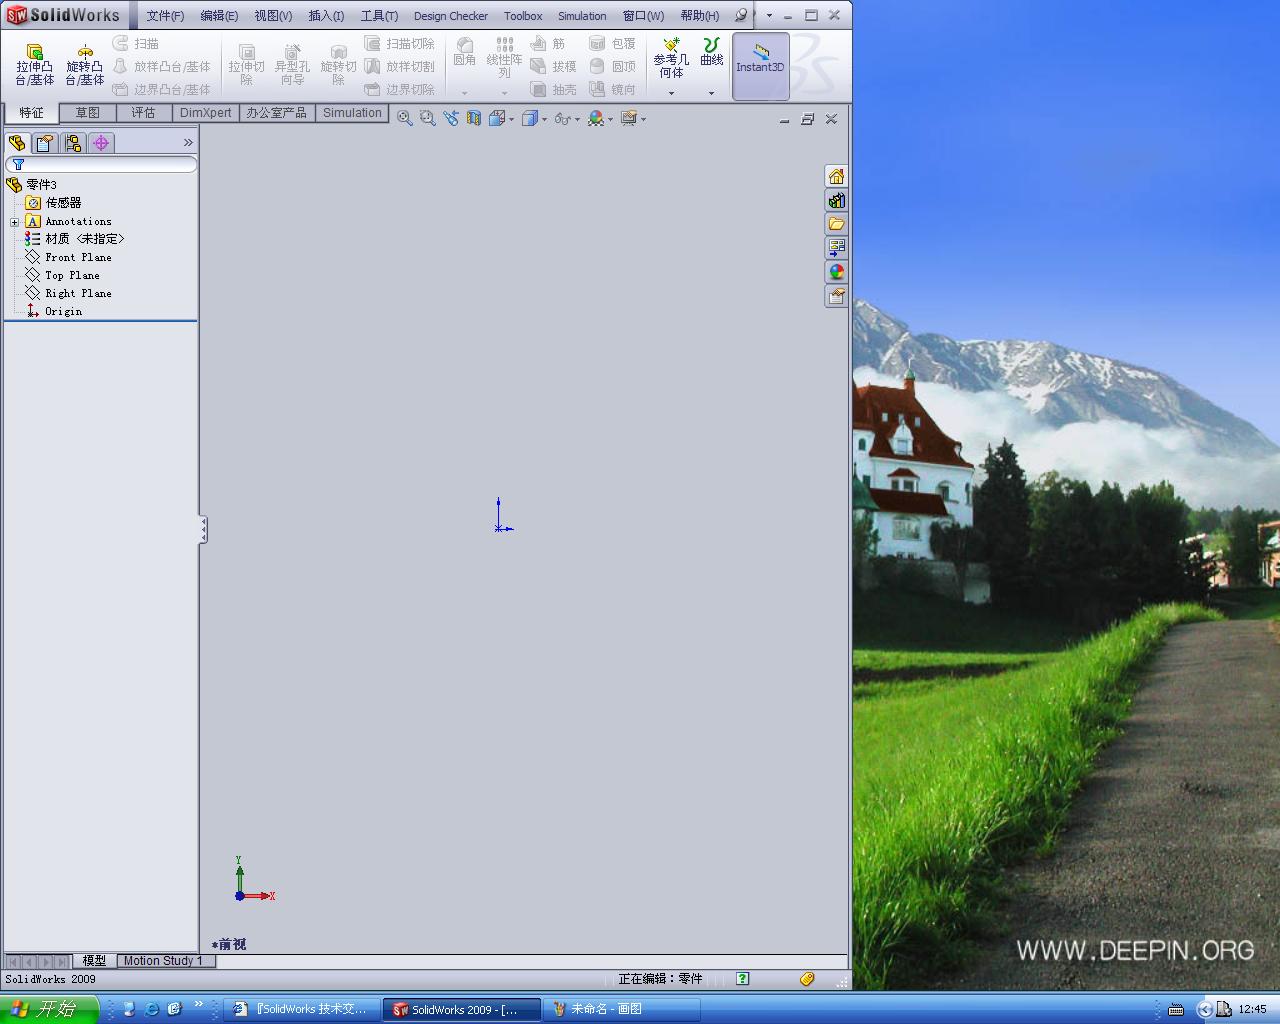Open the 工具(T) menu
Viewport: 1280px width, 1024px height.
click(379, 16)
